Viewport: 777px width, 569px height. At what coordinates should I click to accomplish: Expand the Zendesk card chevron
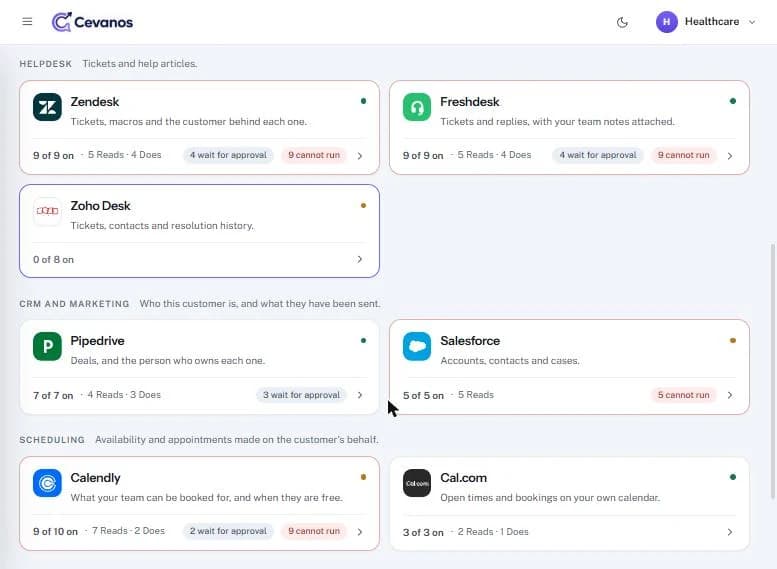click(x=360, y=156)
